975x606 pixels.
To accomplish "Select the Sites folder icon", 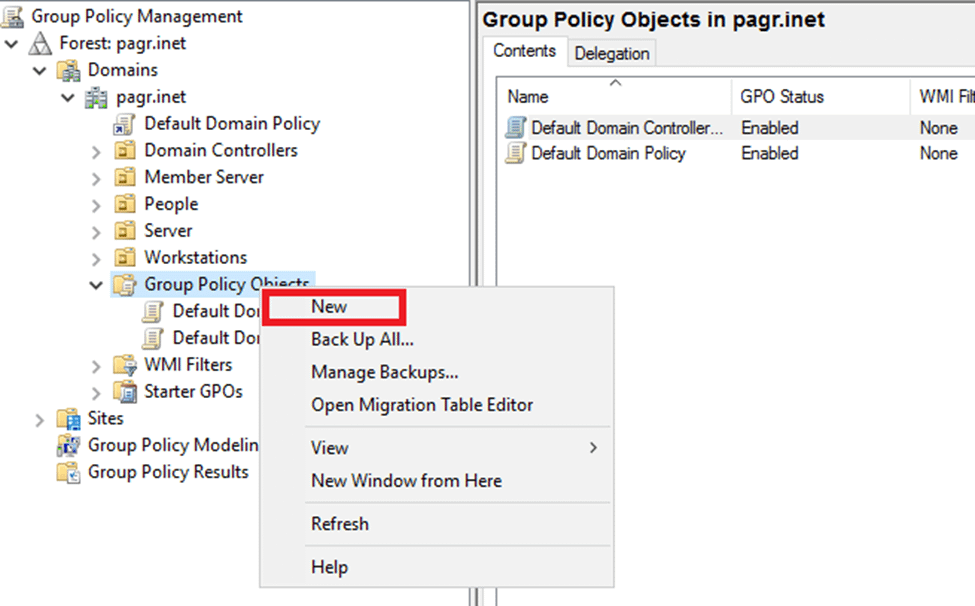I will pos(68,419).
